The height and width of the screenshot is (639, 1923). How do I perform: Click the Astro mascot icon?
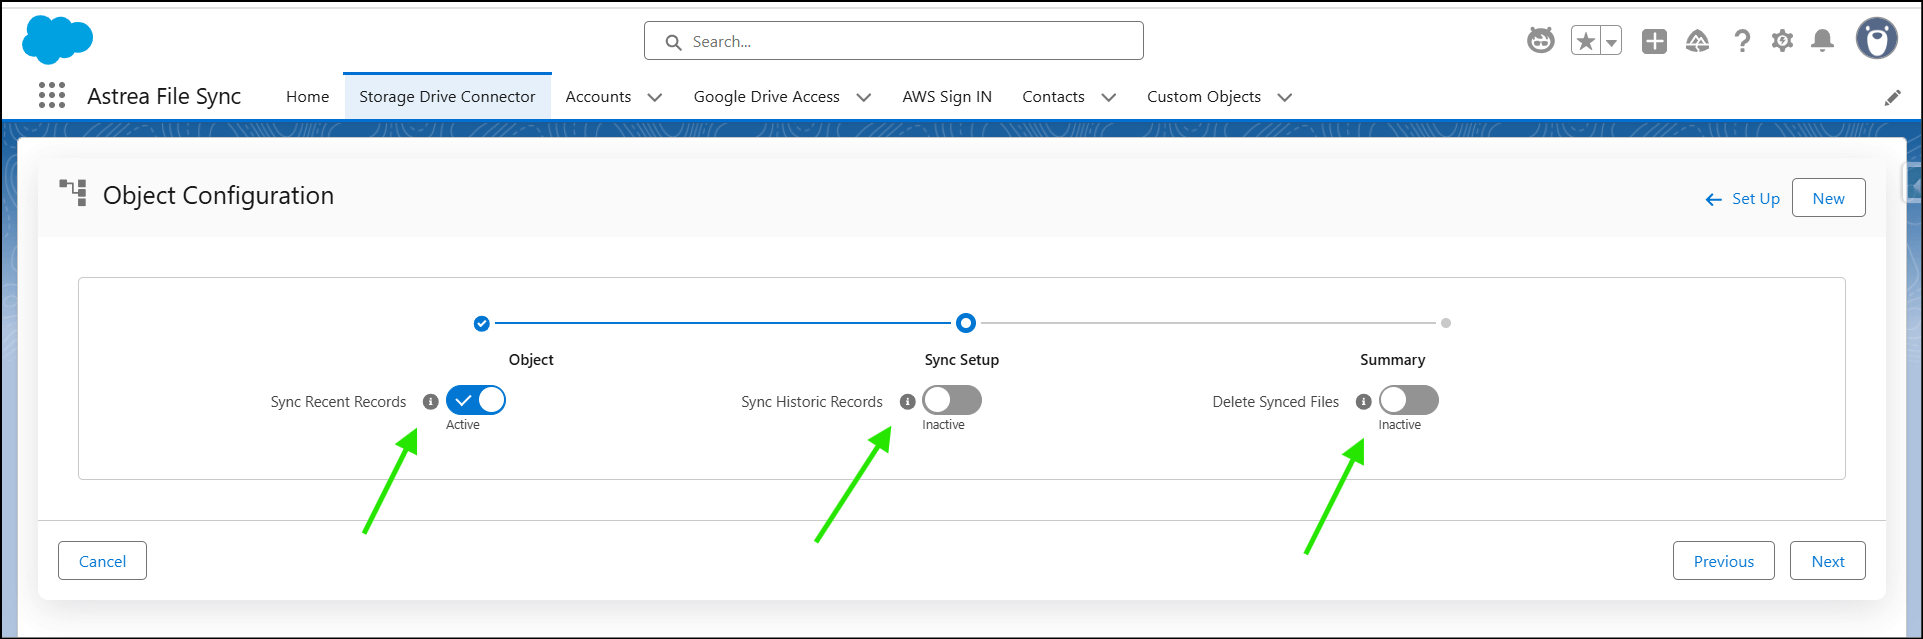click(x=1540, y=41)
